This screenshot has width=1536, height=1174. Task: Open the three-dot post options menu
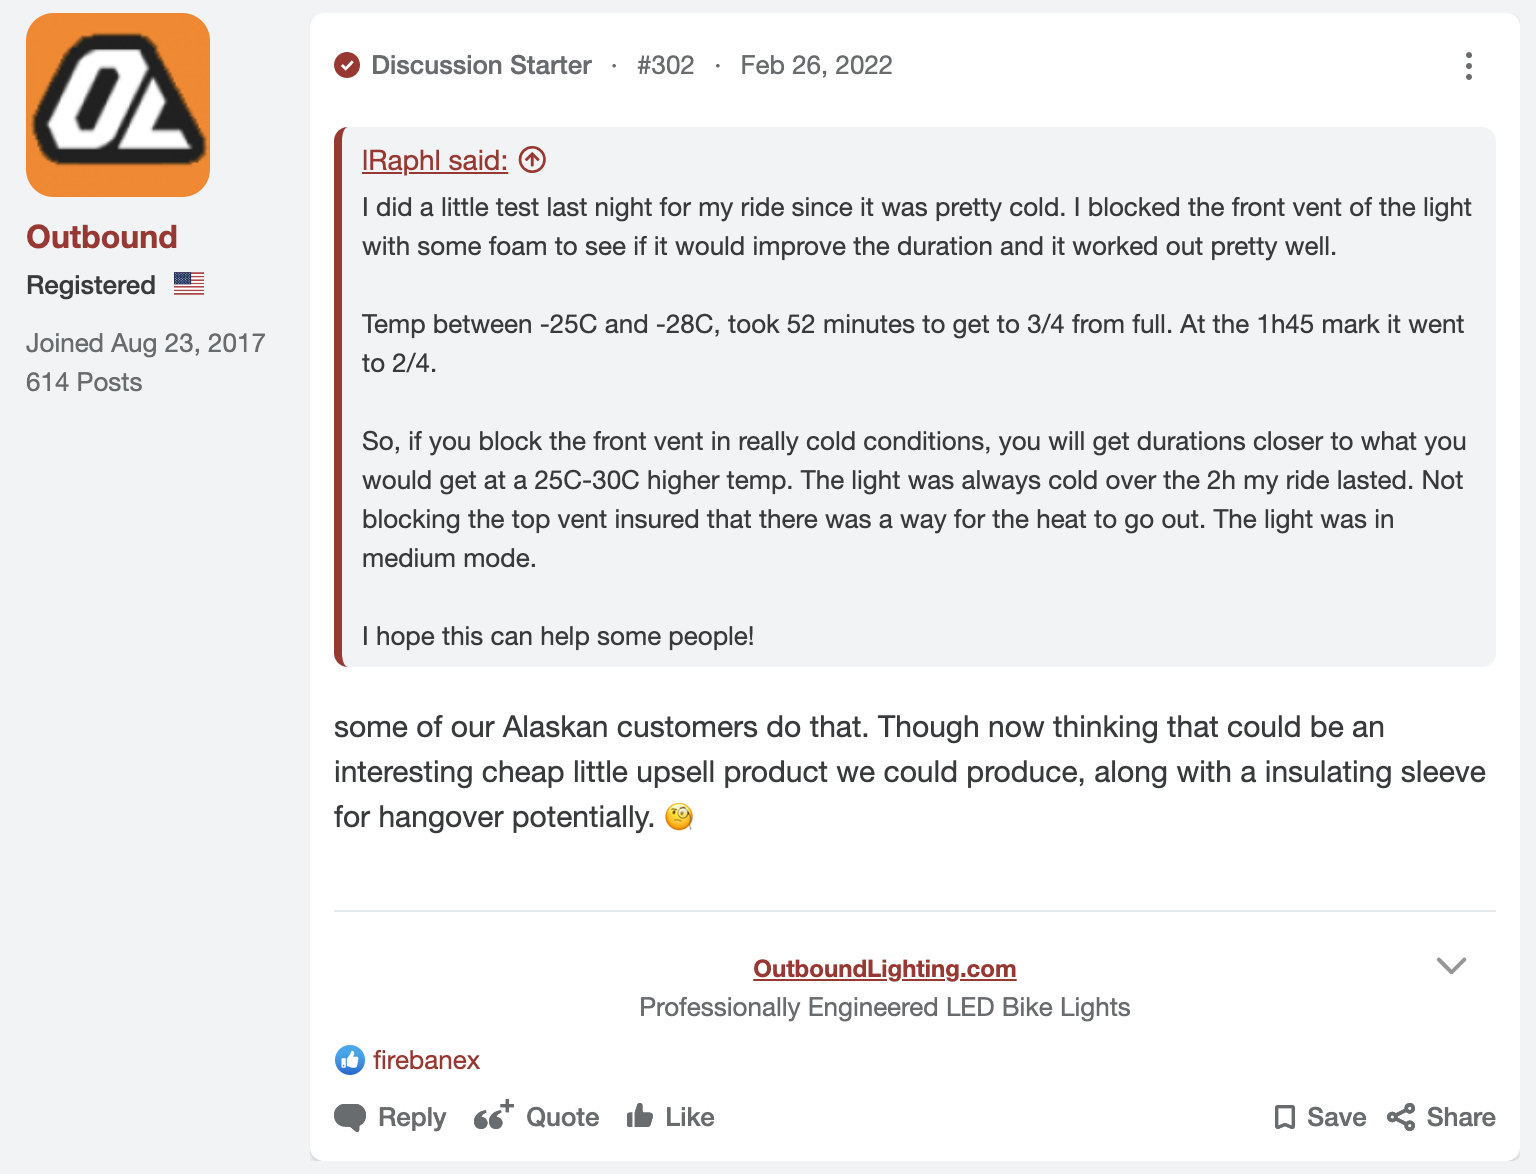click(1468, 66)
